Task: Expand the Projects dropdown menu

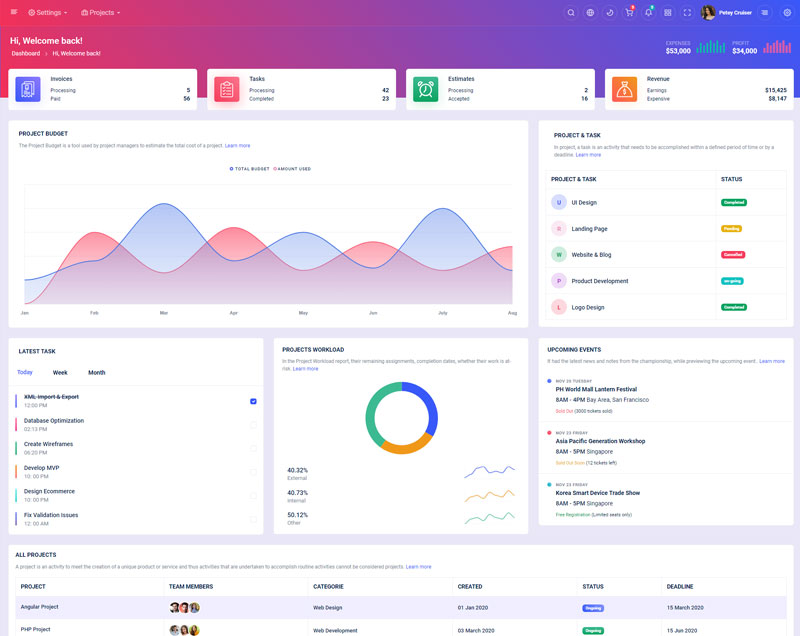Action: click(100, 12)
